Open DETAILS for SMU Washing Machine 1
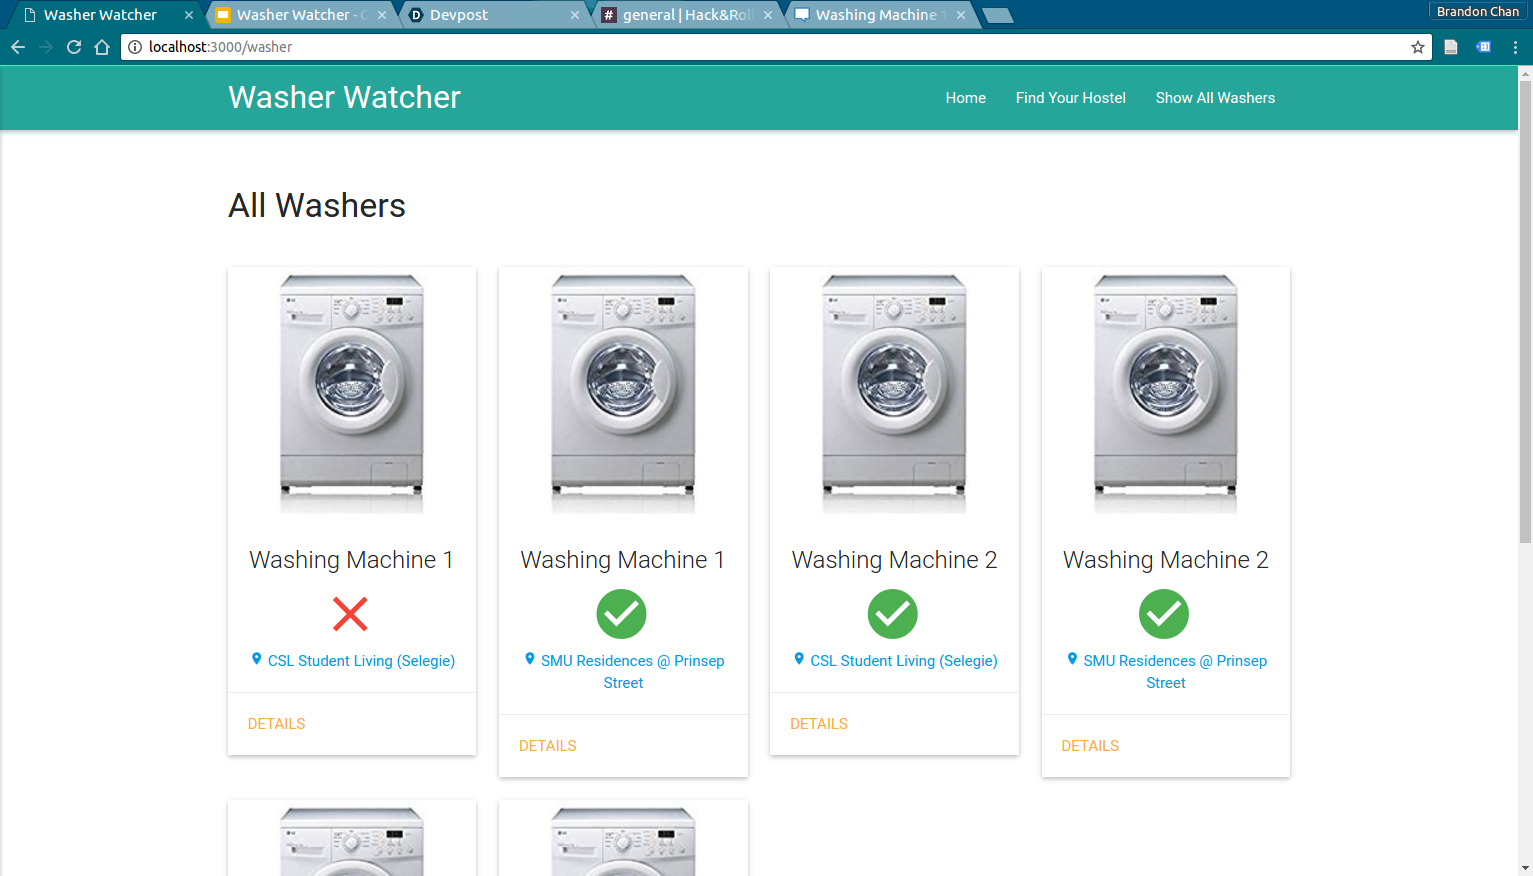This screenshot has width=1533, height=876. (x=548, y=746)
